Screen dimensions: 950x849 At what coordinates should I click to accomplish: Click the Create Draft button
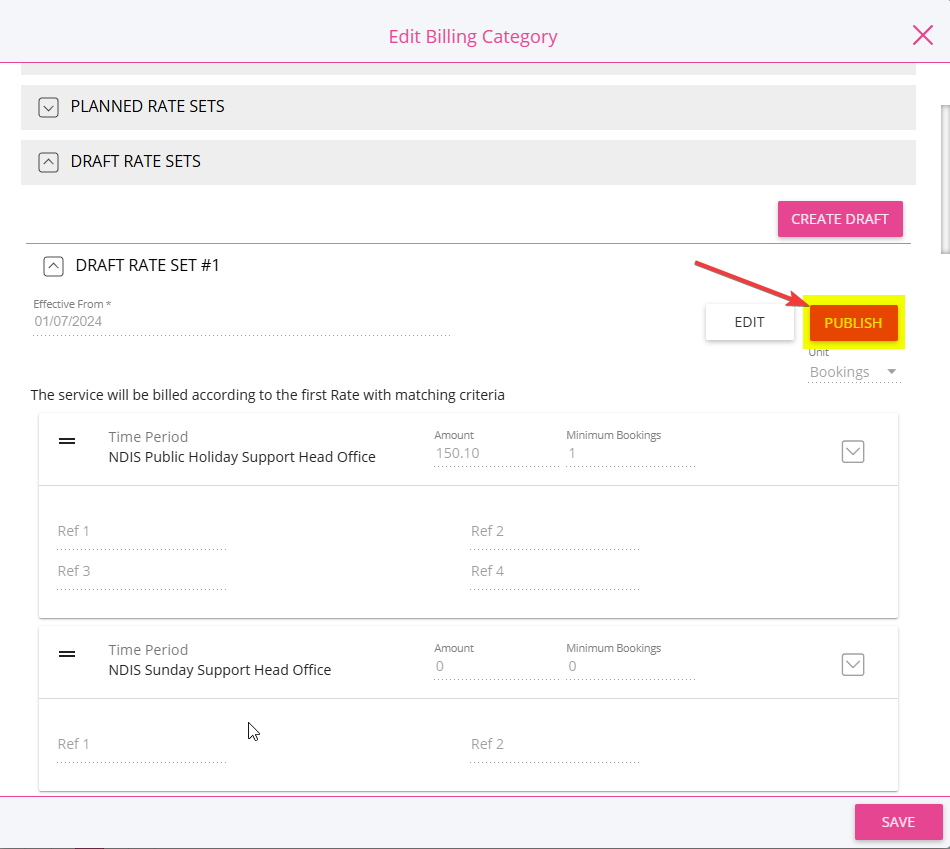(840, 219)
